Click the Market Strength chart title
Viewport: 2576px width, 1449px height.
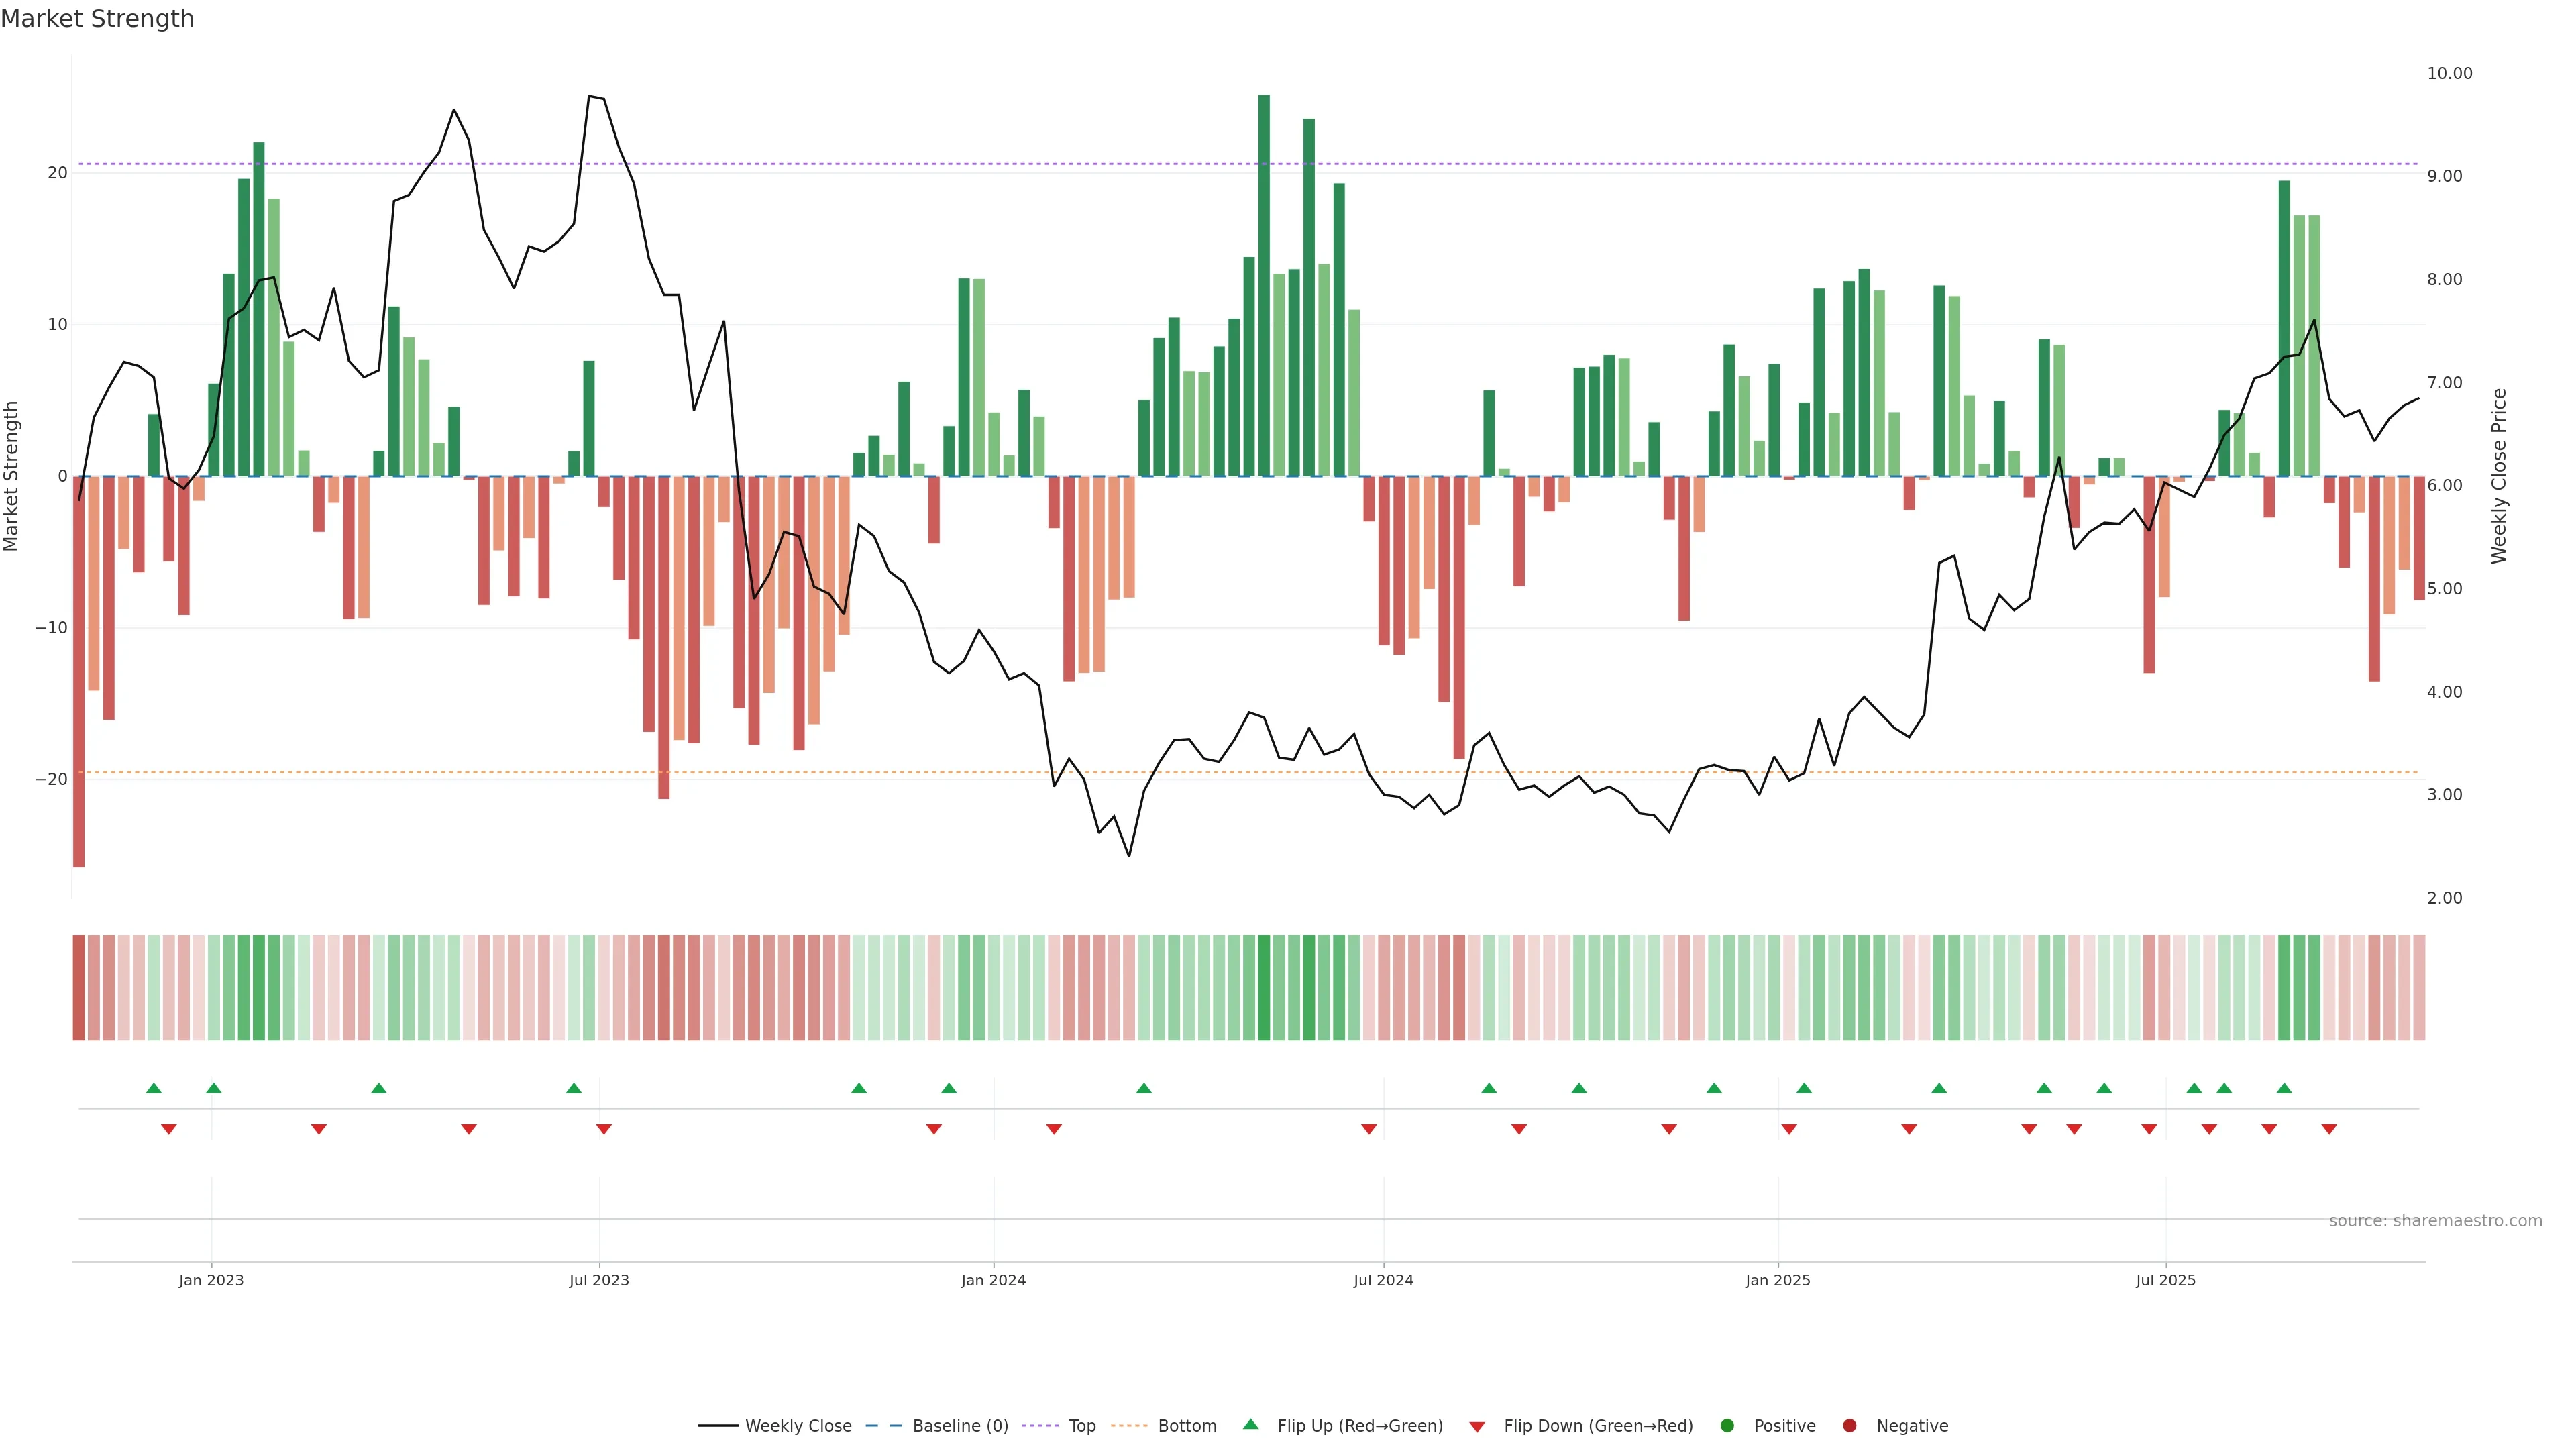97,19
